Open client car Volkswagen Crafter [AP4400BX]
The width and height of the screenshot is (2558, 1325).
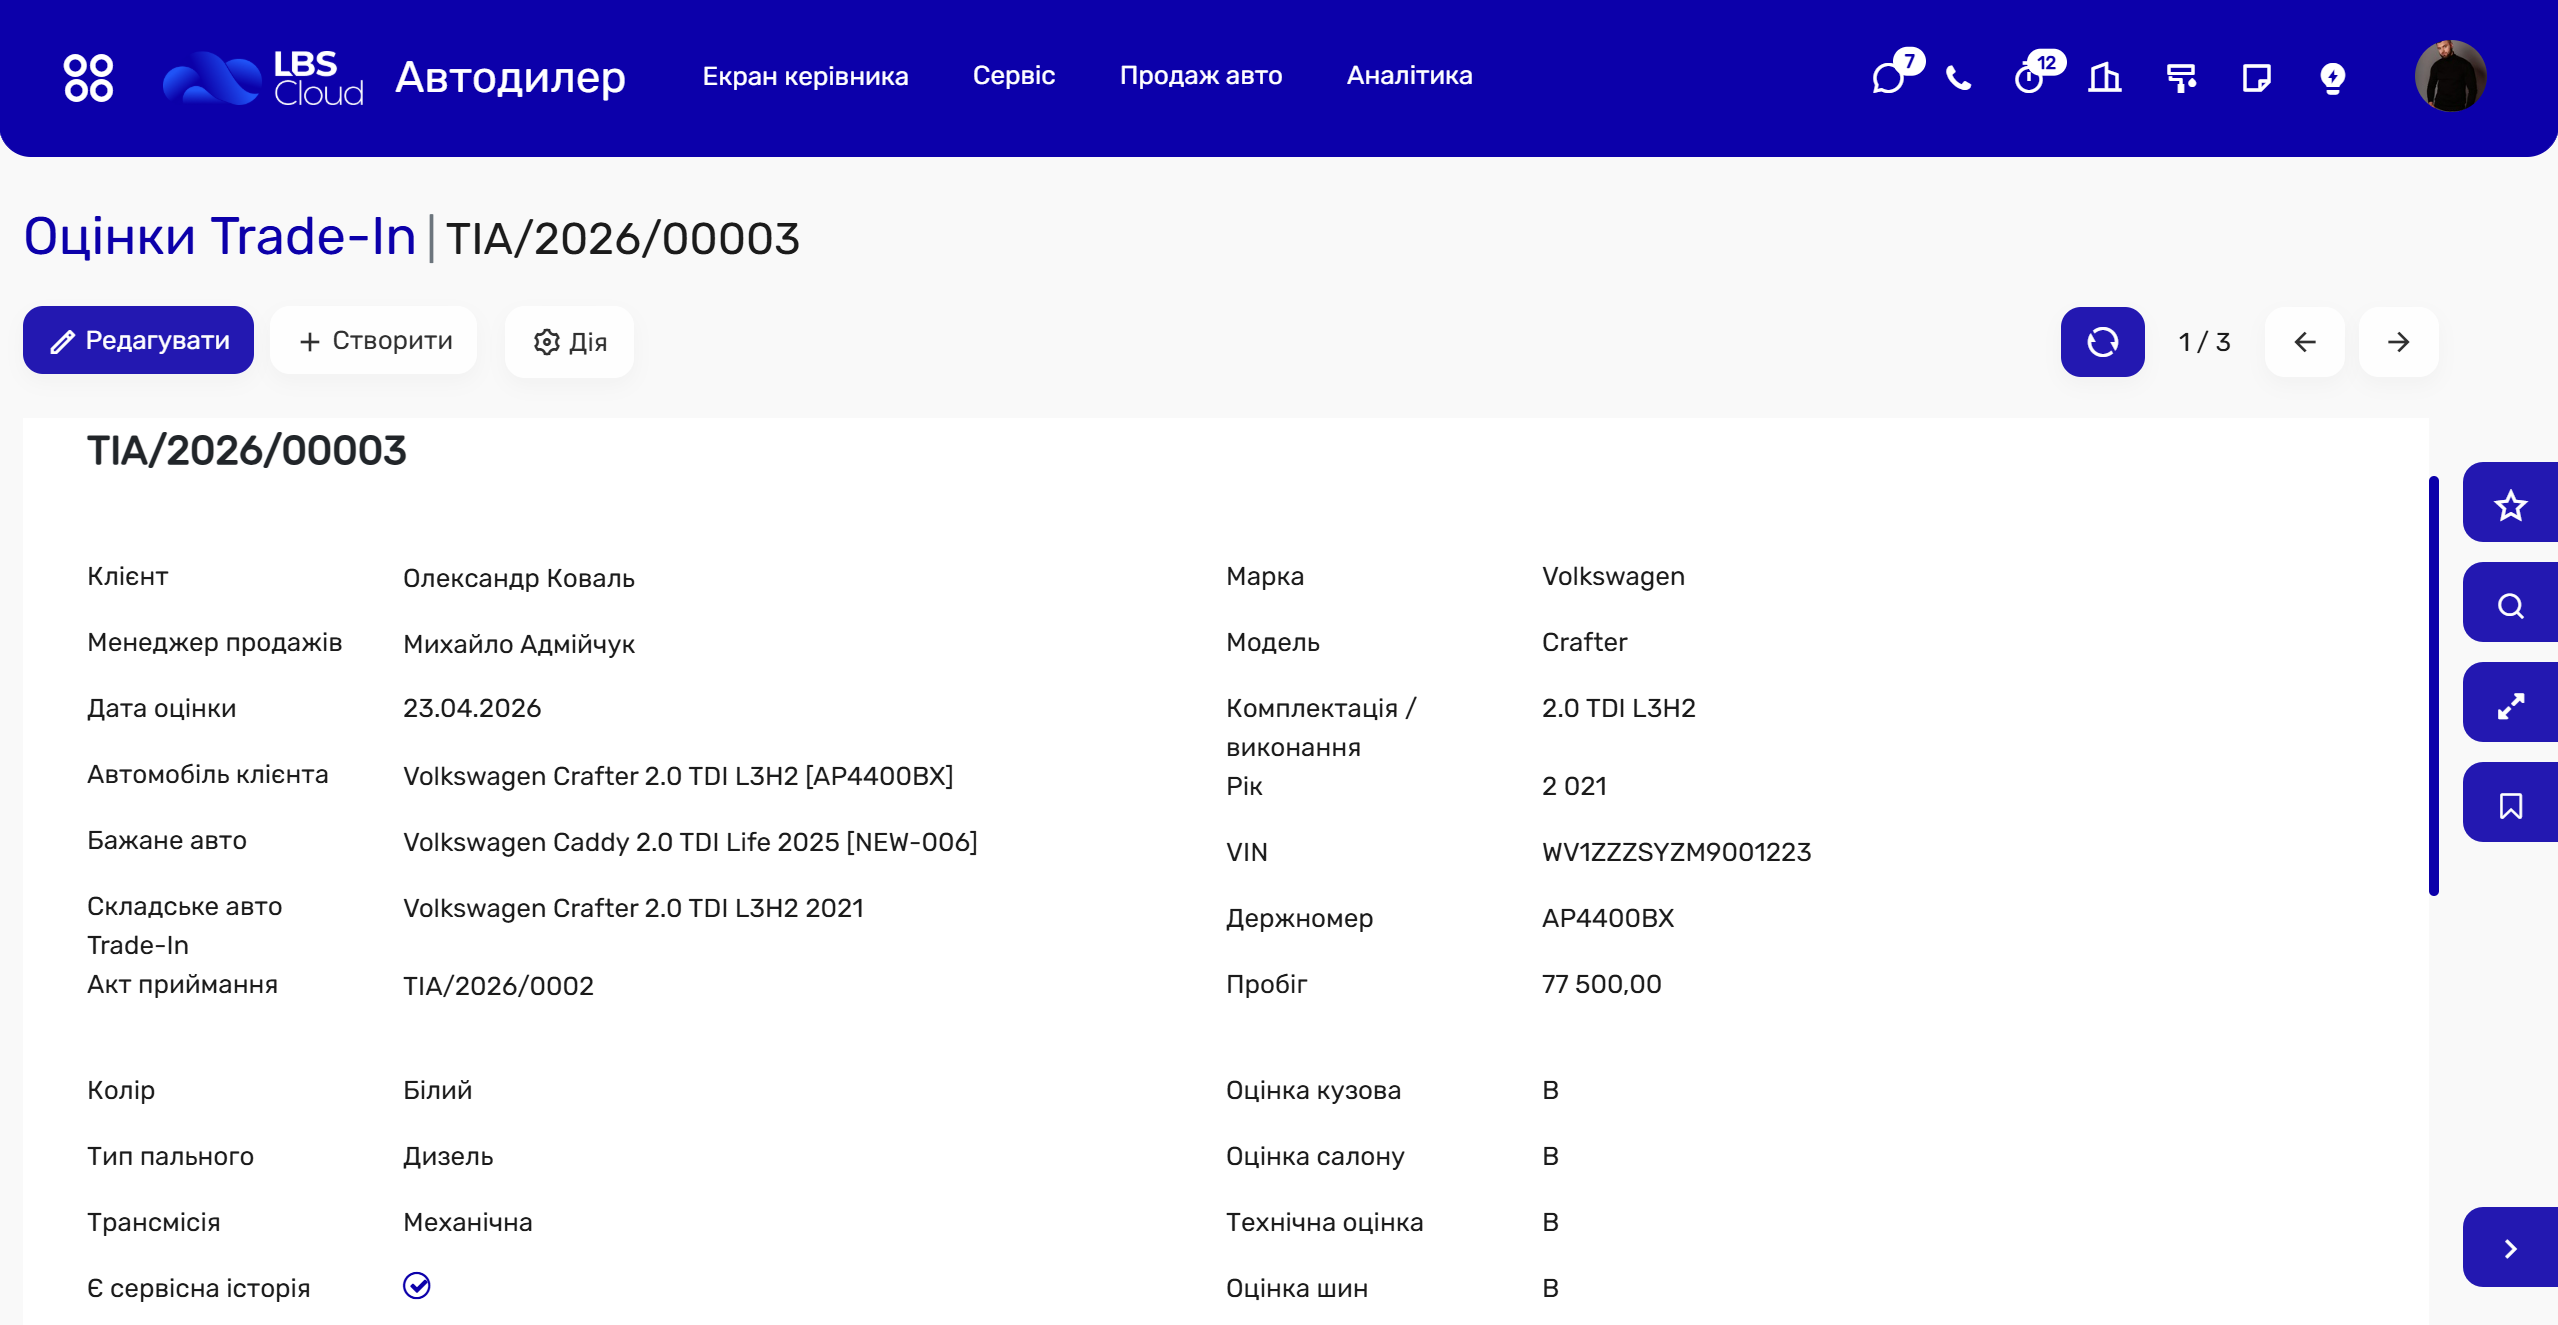coord(678,776)
